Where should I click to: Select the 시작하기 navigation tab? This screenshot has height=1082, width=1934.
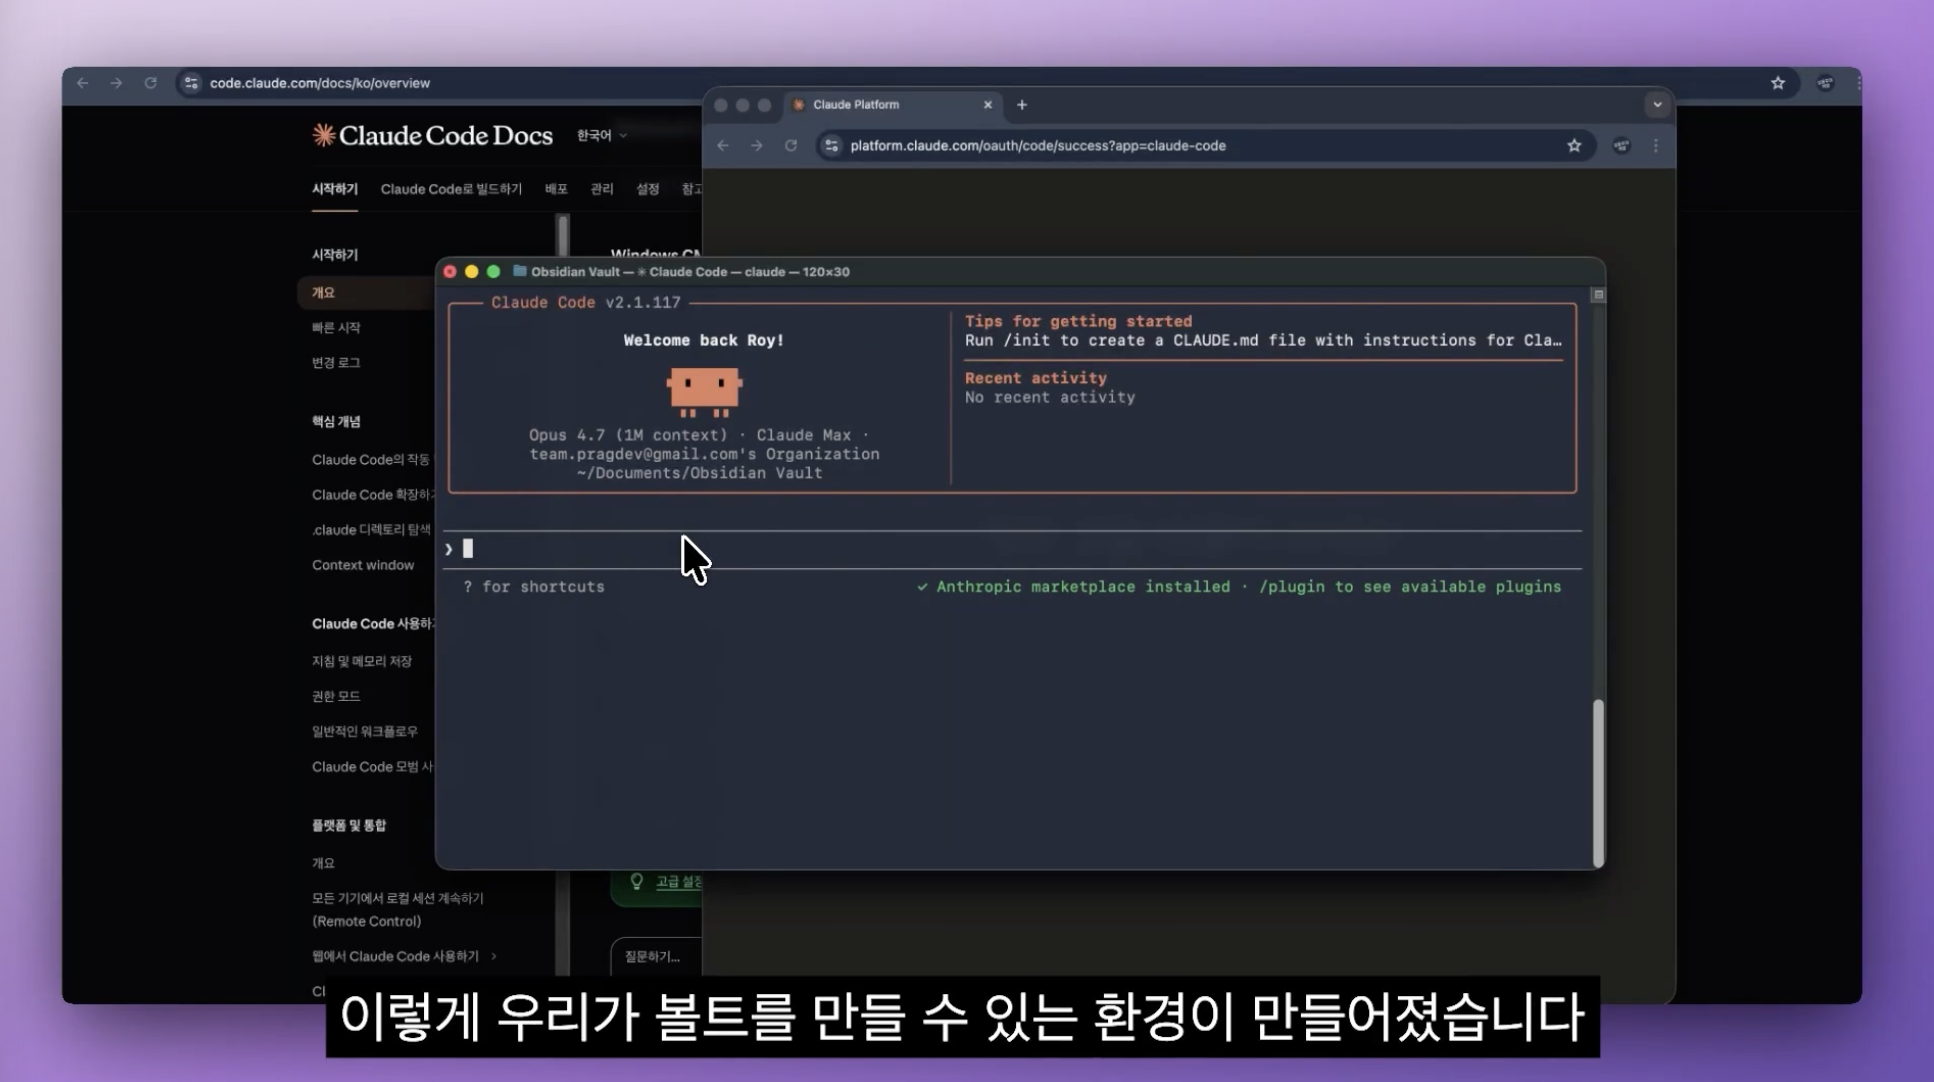(333, 188)
